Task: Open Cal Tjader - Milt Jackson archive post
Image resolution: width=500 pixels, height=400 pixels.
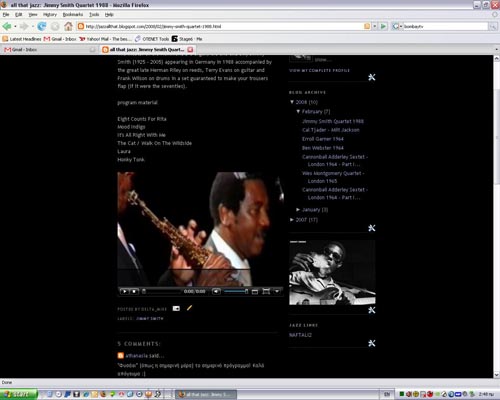Action: coord(331,130)
